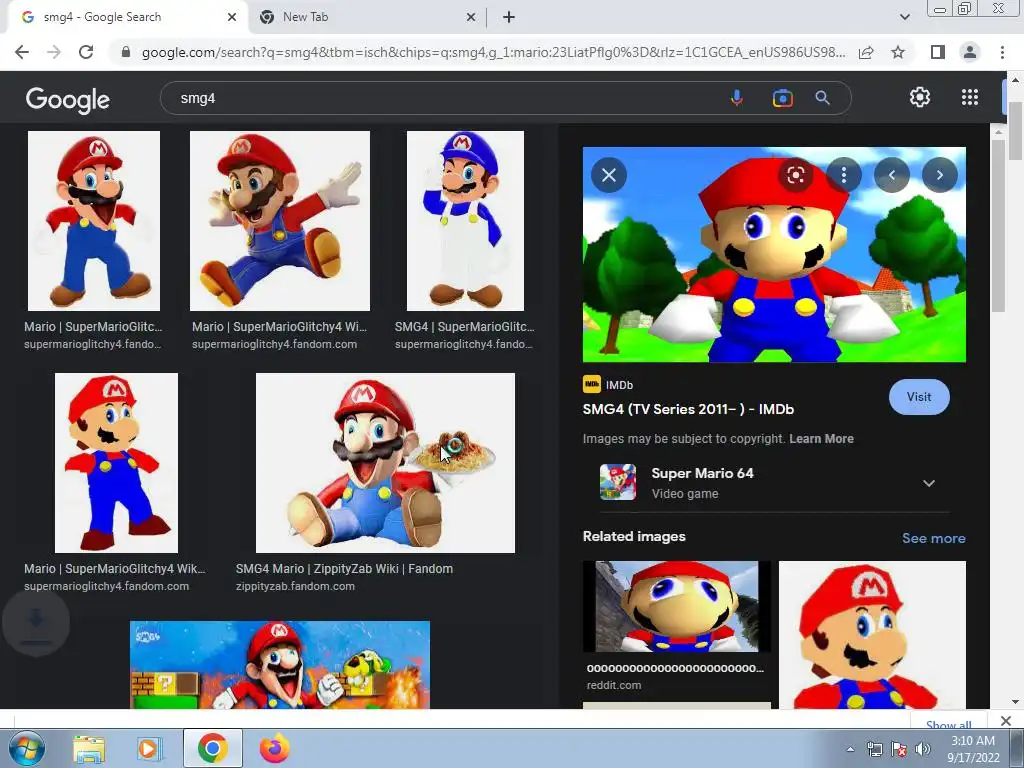Open the related low-poly Mario image beside the reddit image
This screenshot has height=768, width=1024.
872,635
